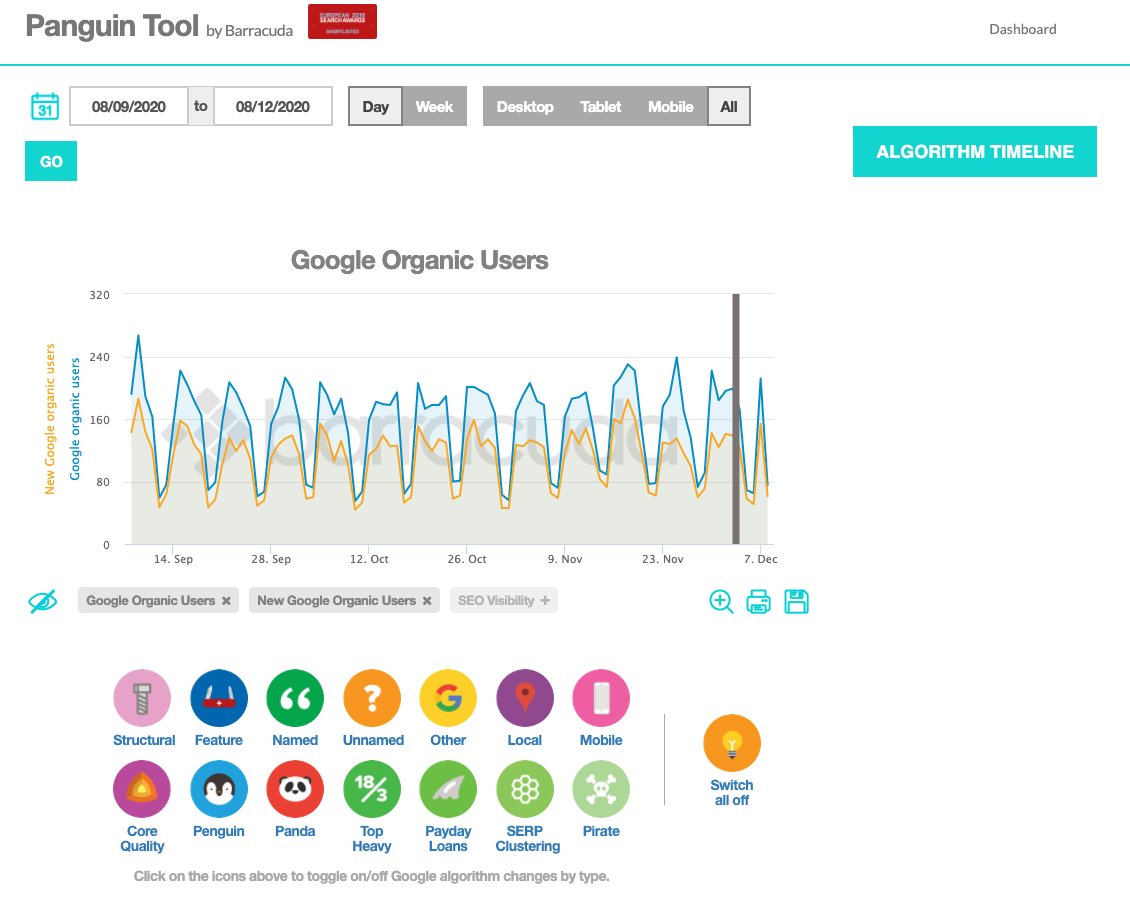Viewport: 1130px width, 906px height.
Task: Click the Switch all off lightbulb
Action: click(732, 743)
